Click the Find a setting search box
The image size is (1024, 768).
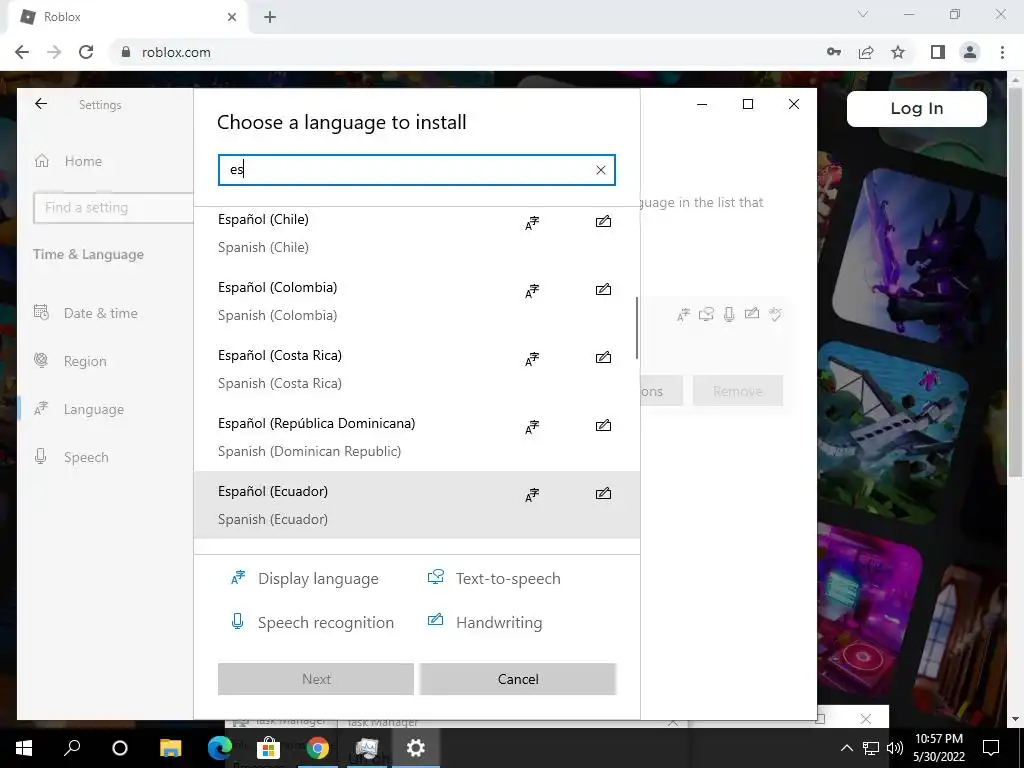(x=113, y=208)
